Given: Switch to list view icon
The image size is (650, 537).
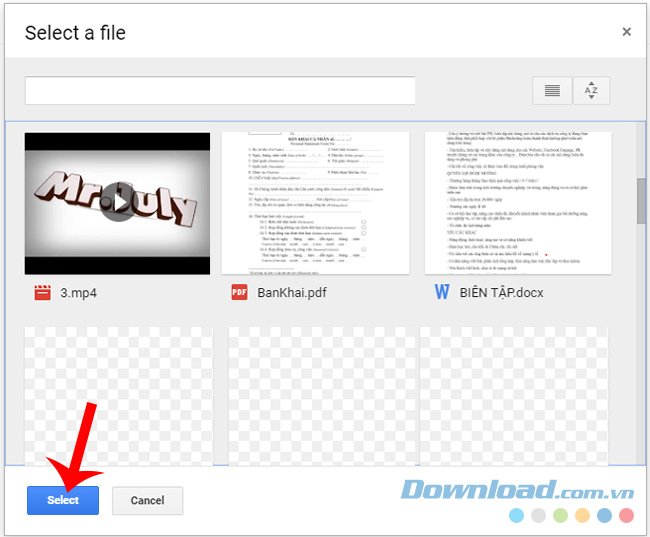Looking at the screenshot, I should (x=552, y=90).
